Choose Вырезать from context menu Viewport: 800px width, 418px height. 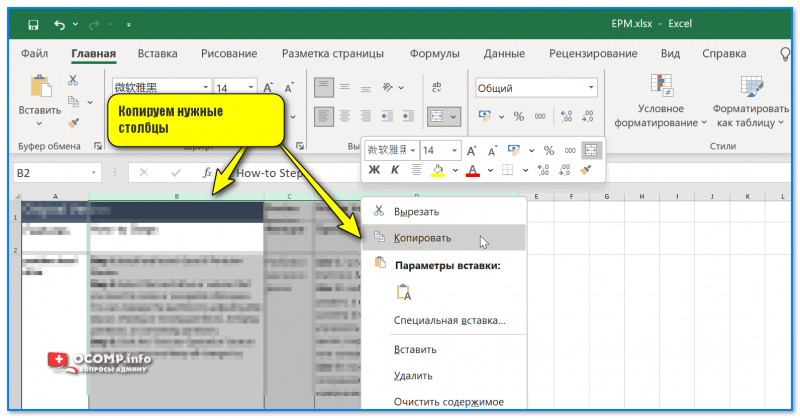(444, 212)
